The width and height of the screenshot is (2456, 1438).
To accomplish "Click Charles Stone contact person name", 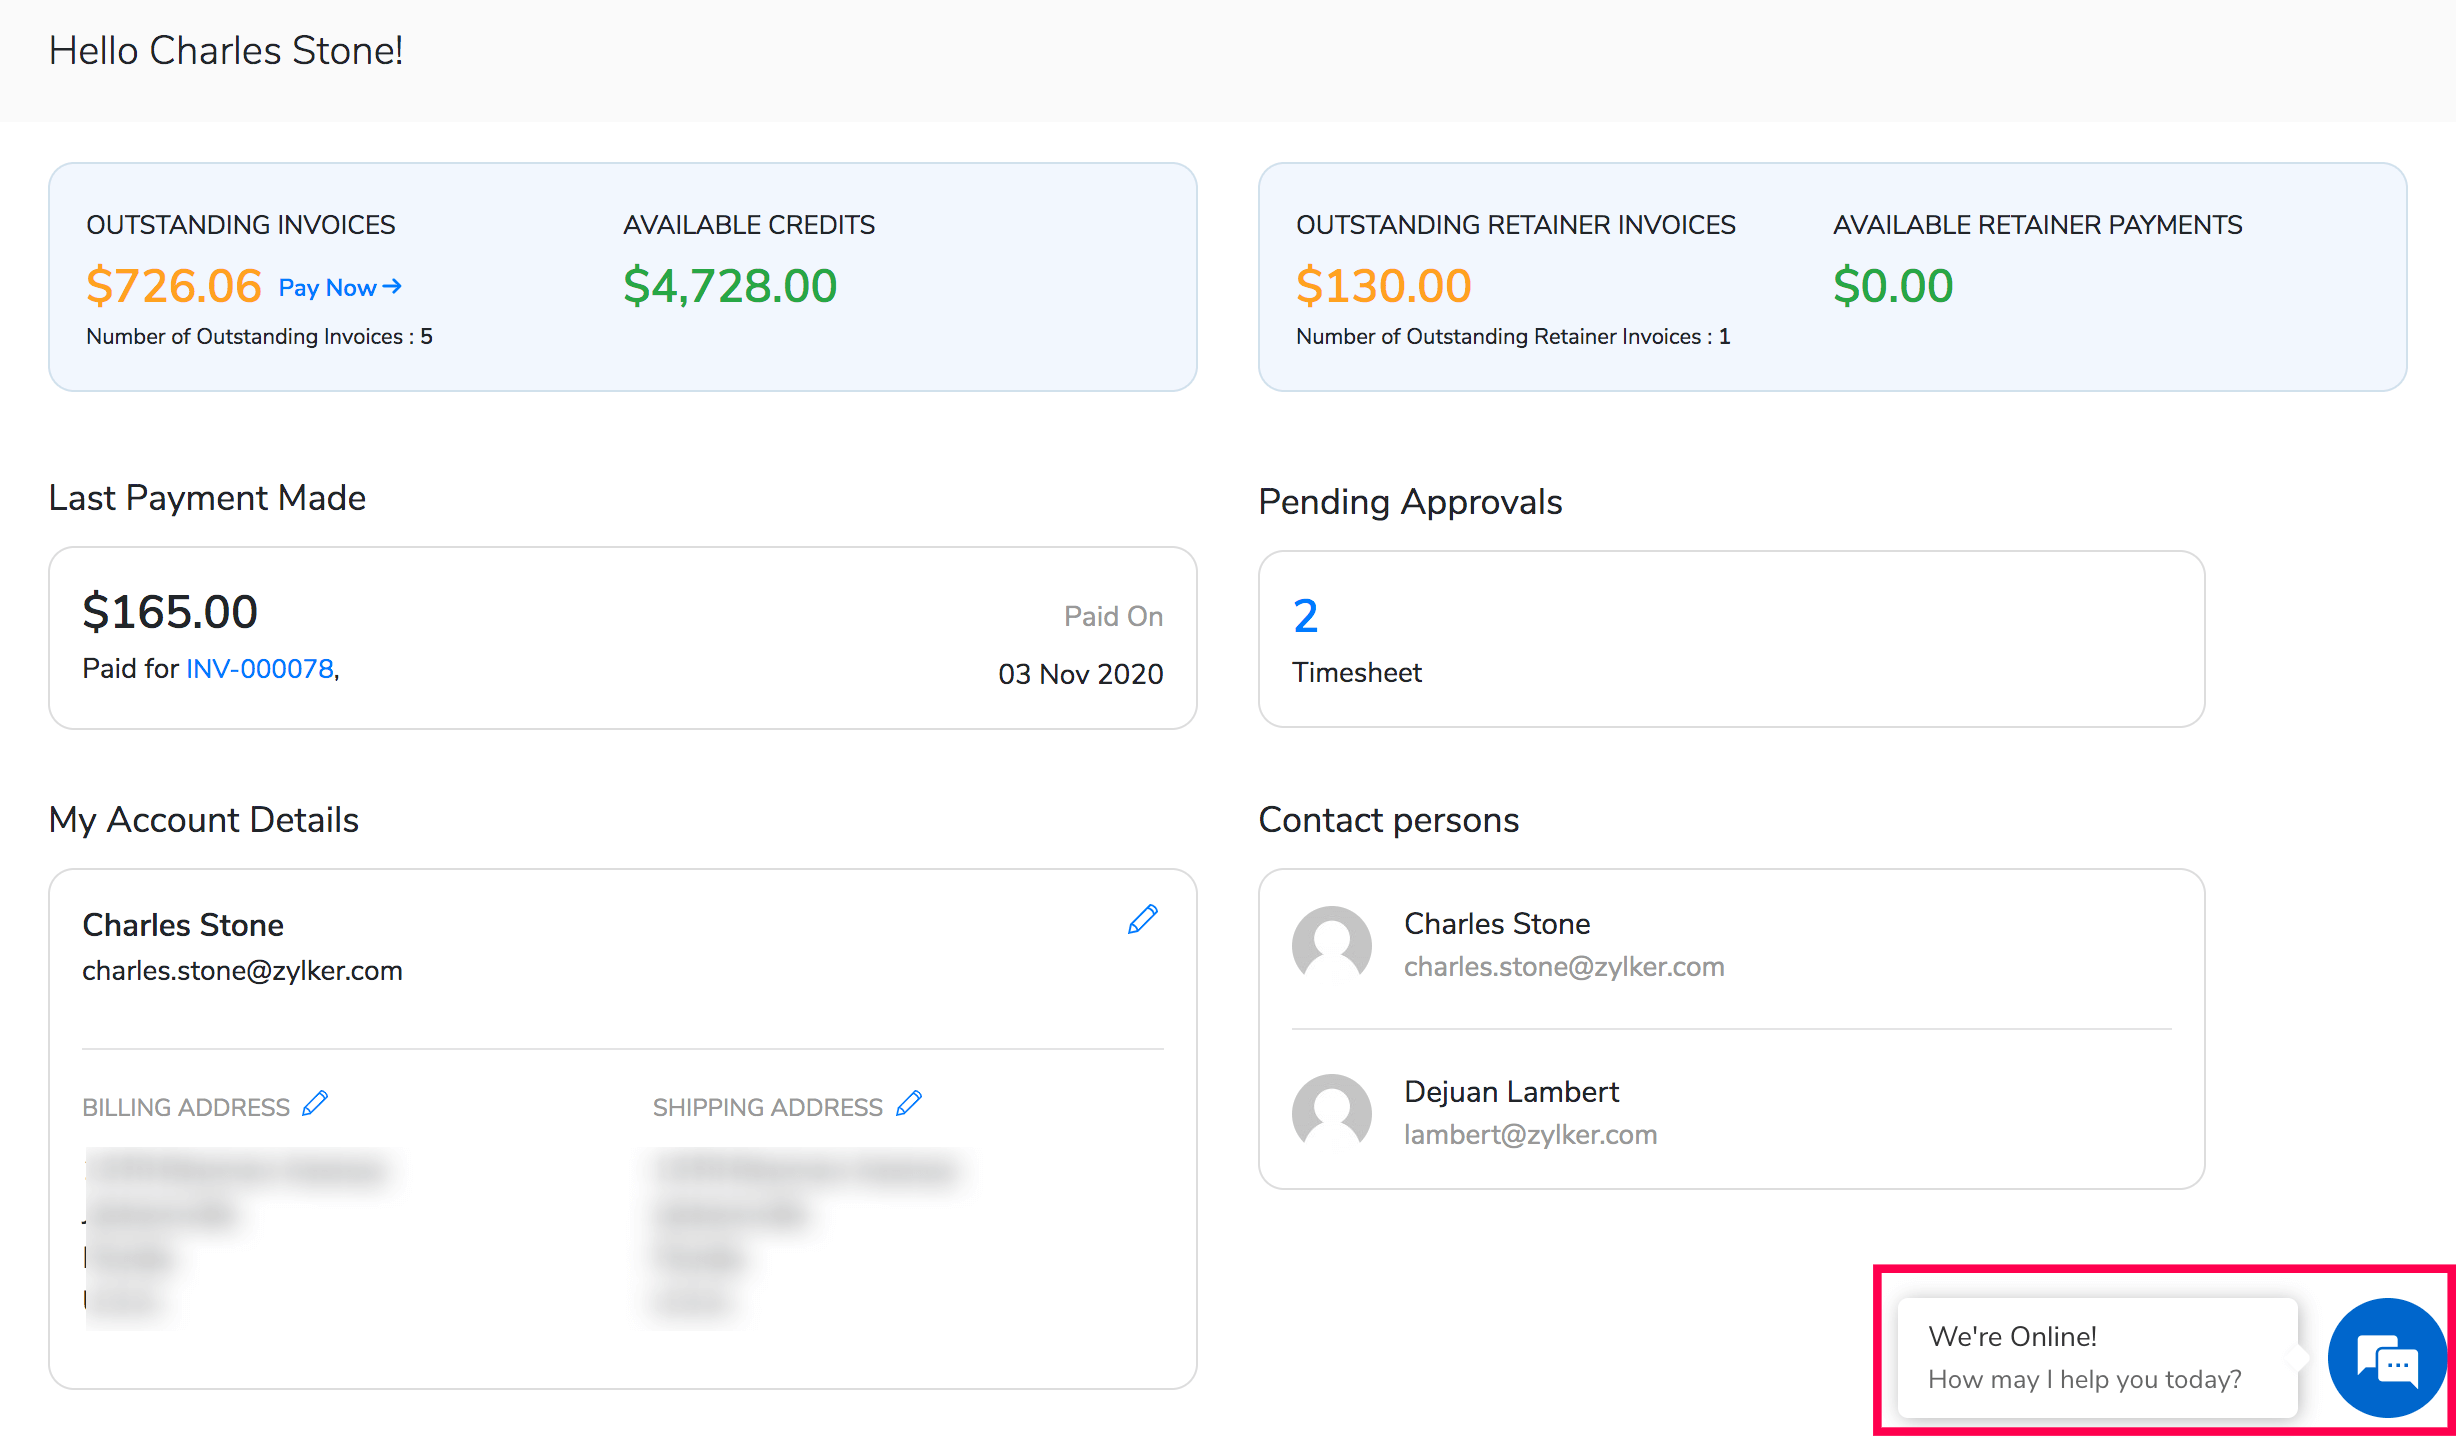I will pos(1496,924).
